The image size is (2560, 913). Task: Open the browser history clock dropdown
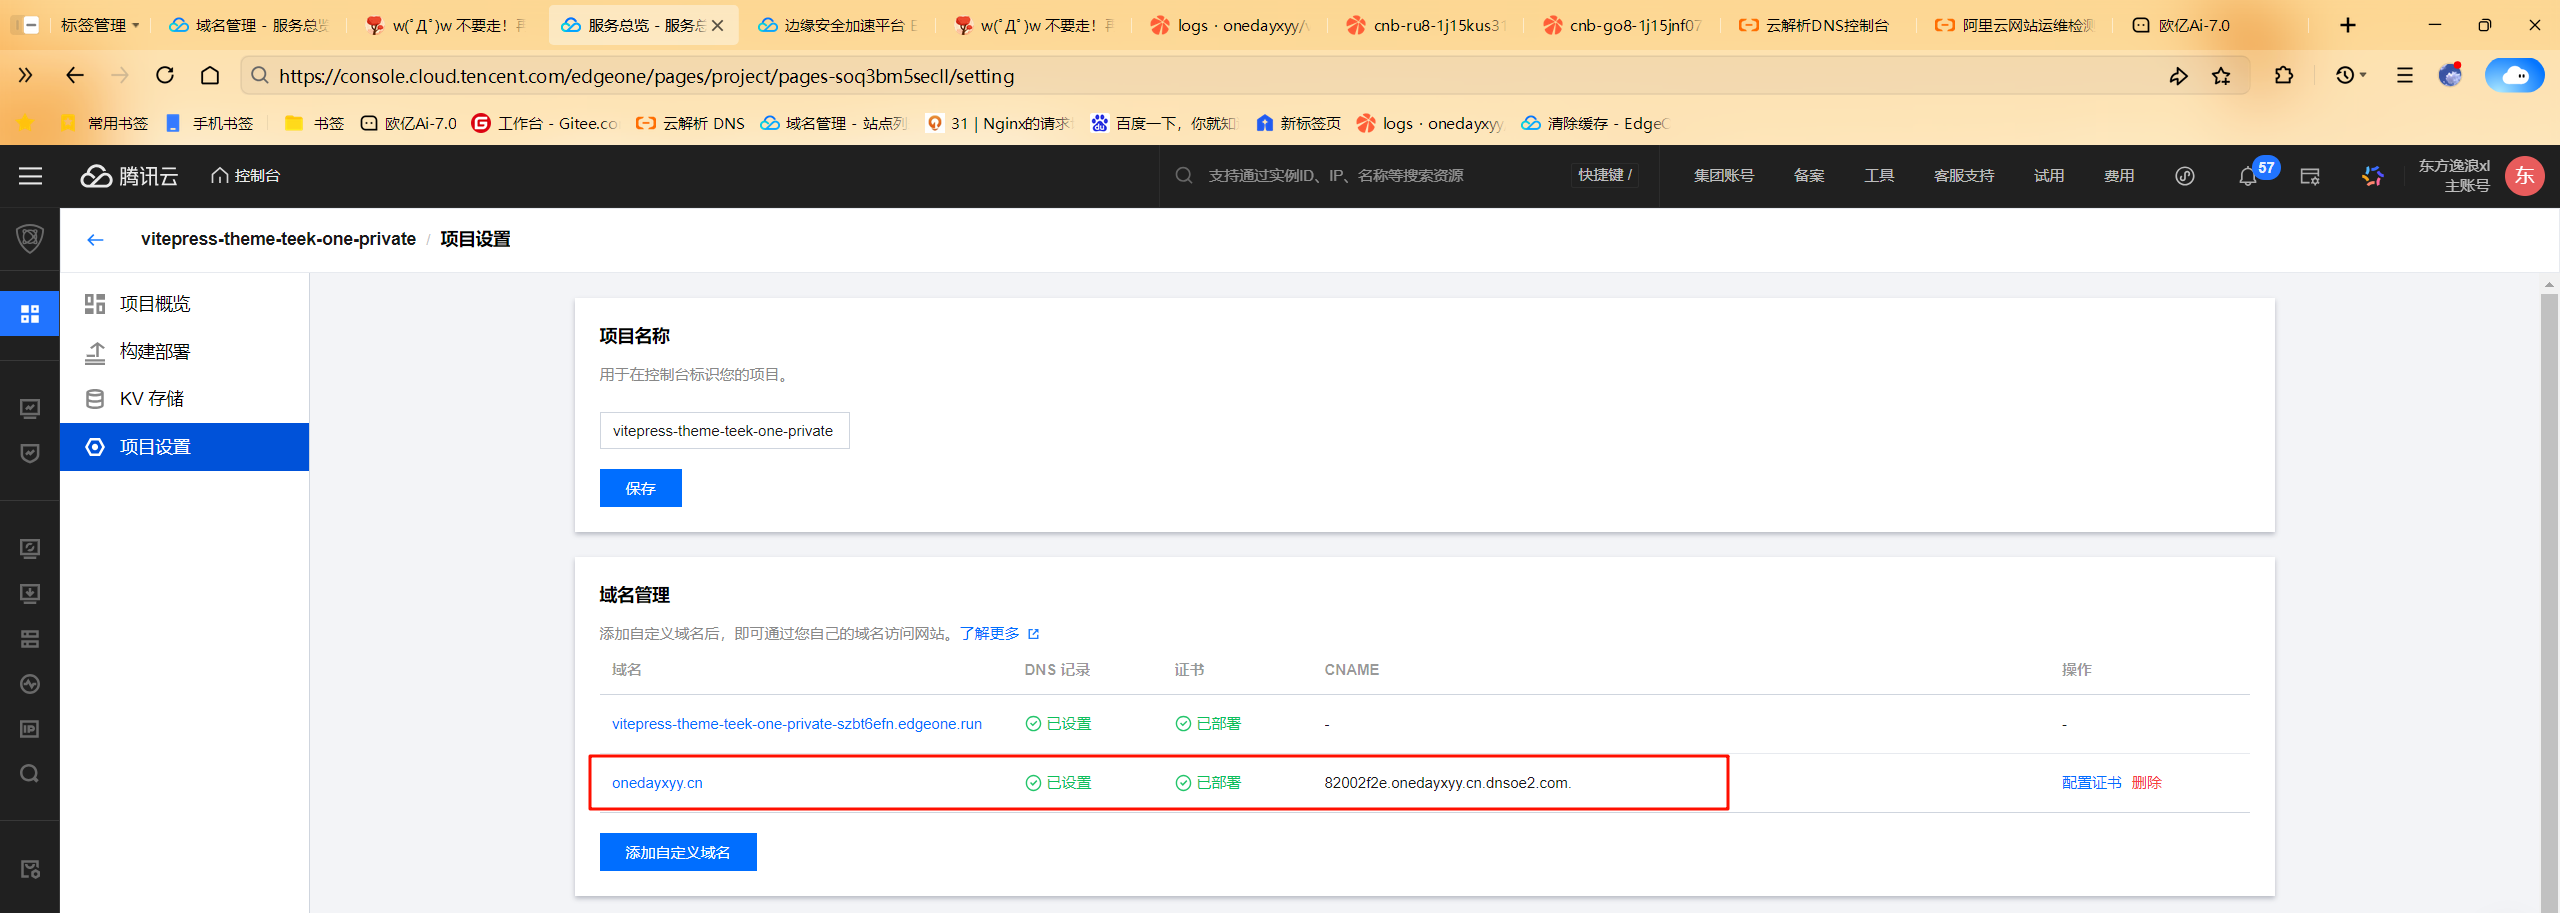pos(2351,75)
